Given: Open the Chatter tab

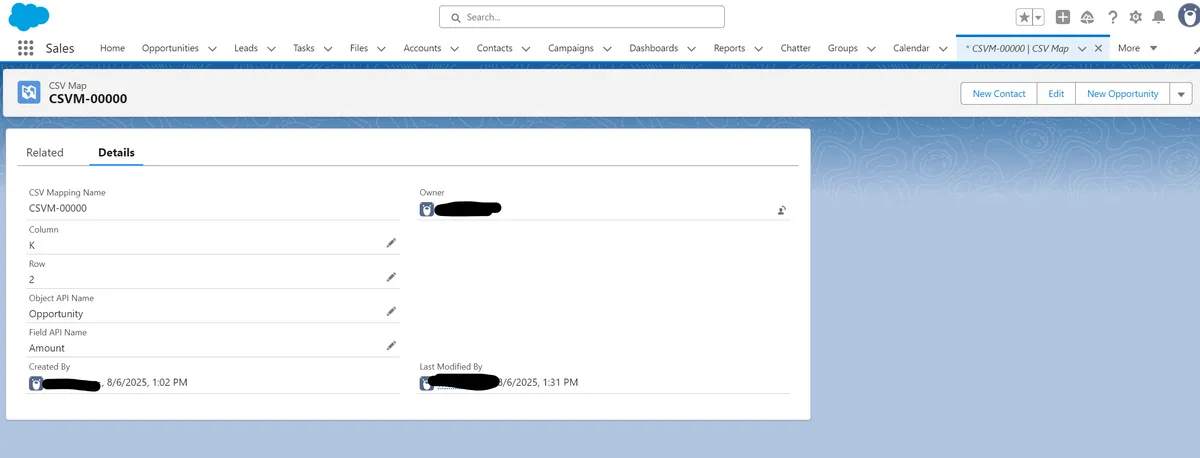Looking at the screenshot, I should (x=796, y=48).
